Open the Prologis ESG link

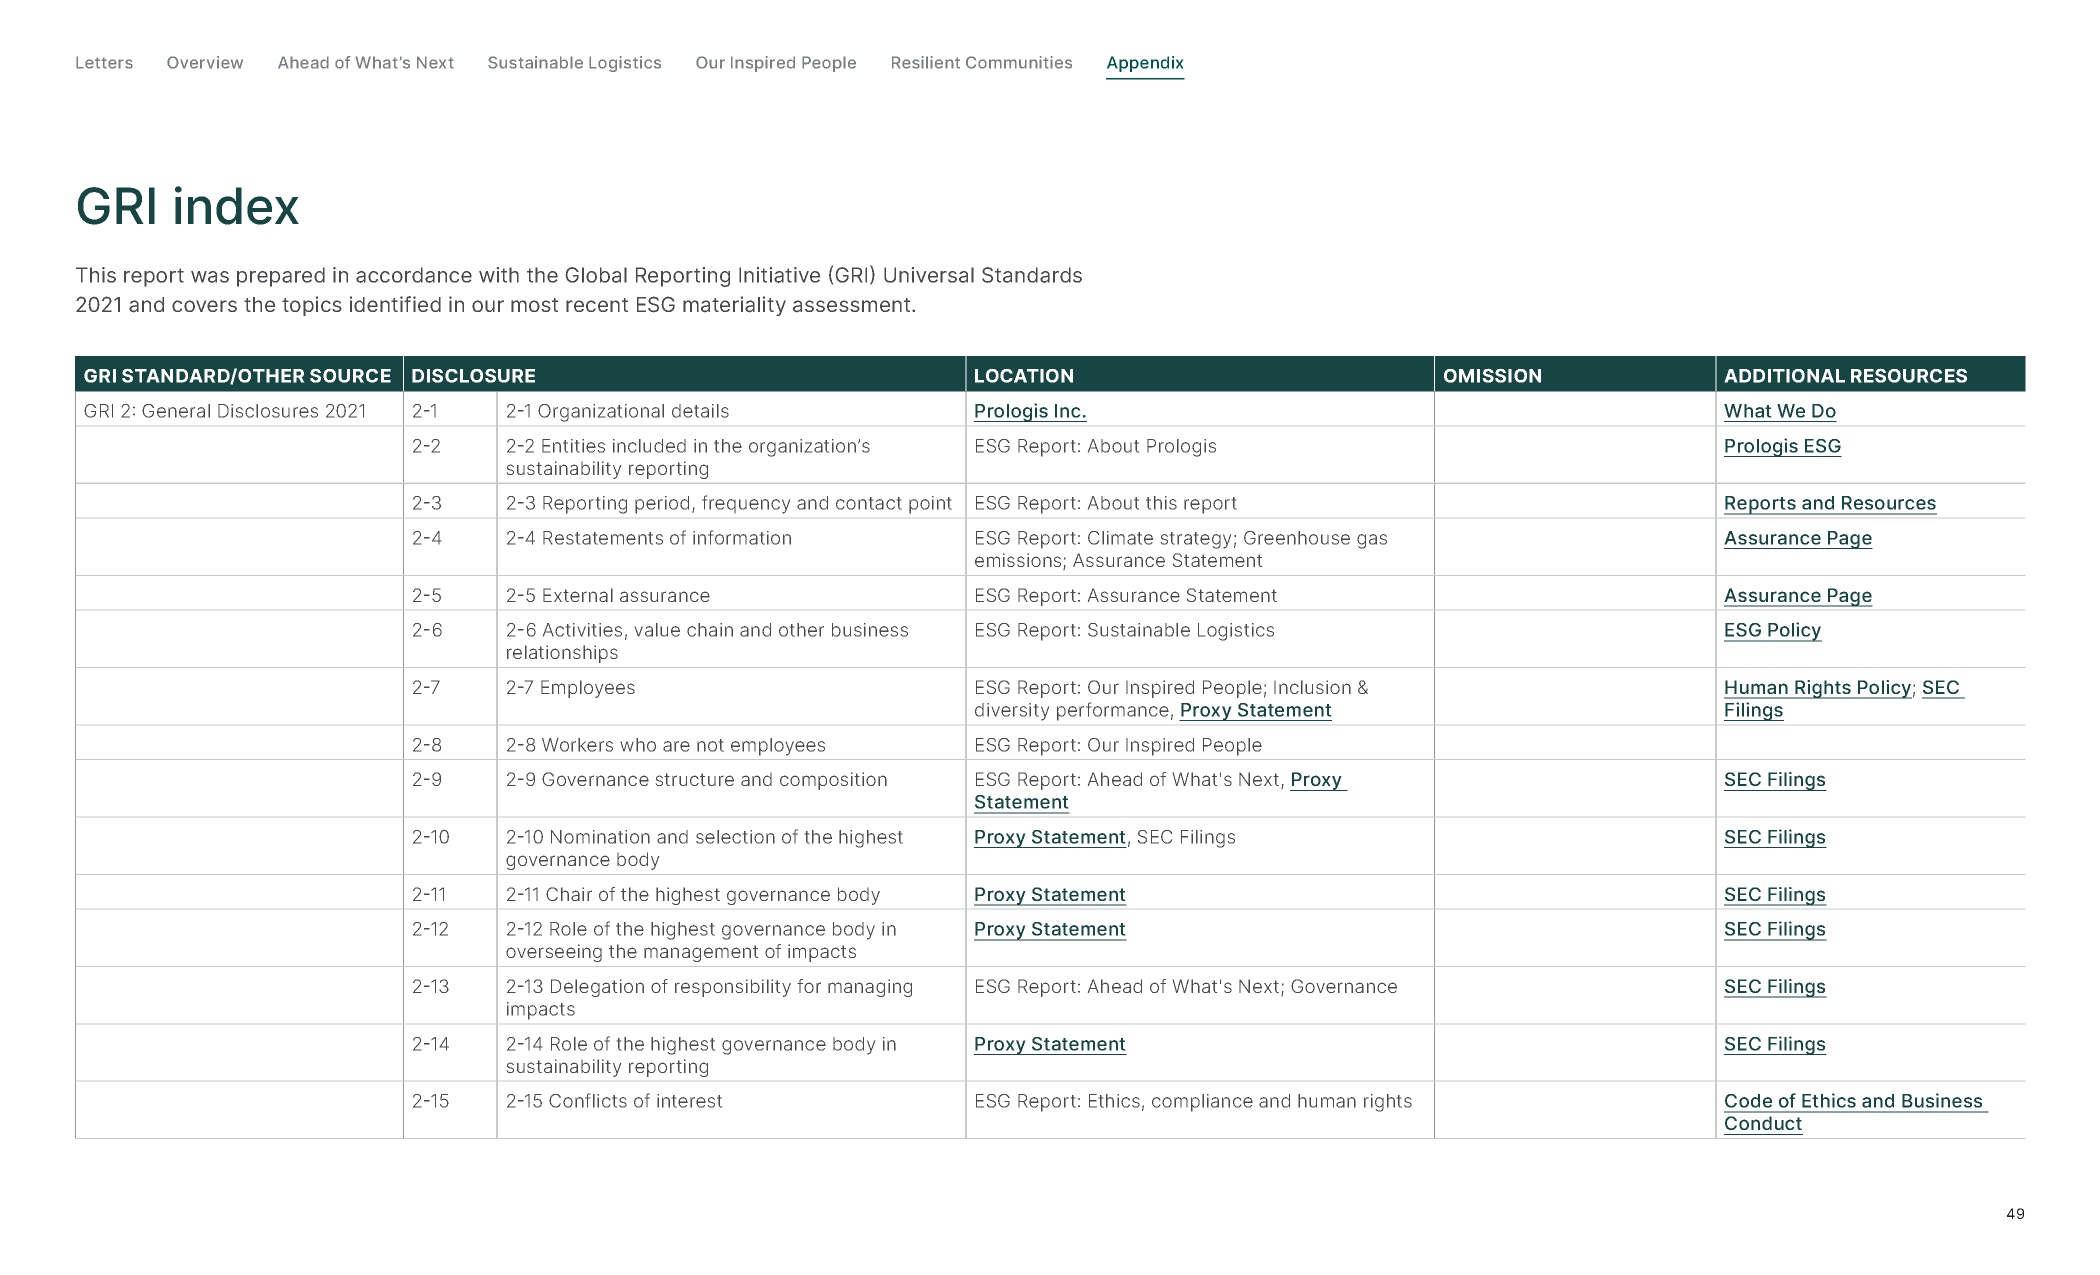[1782, 446]
